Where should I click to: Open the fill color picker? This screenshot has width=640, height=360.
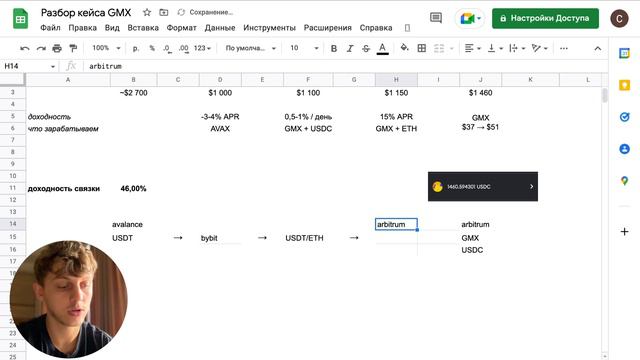pos(404,48)
